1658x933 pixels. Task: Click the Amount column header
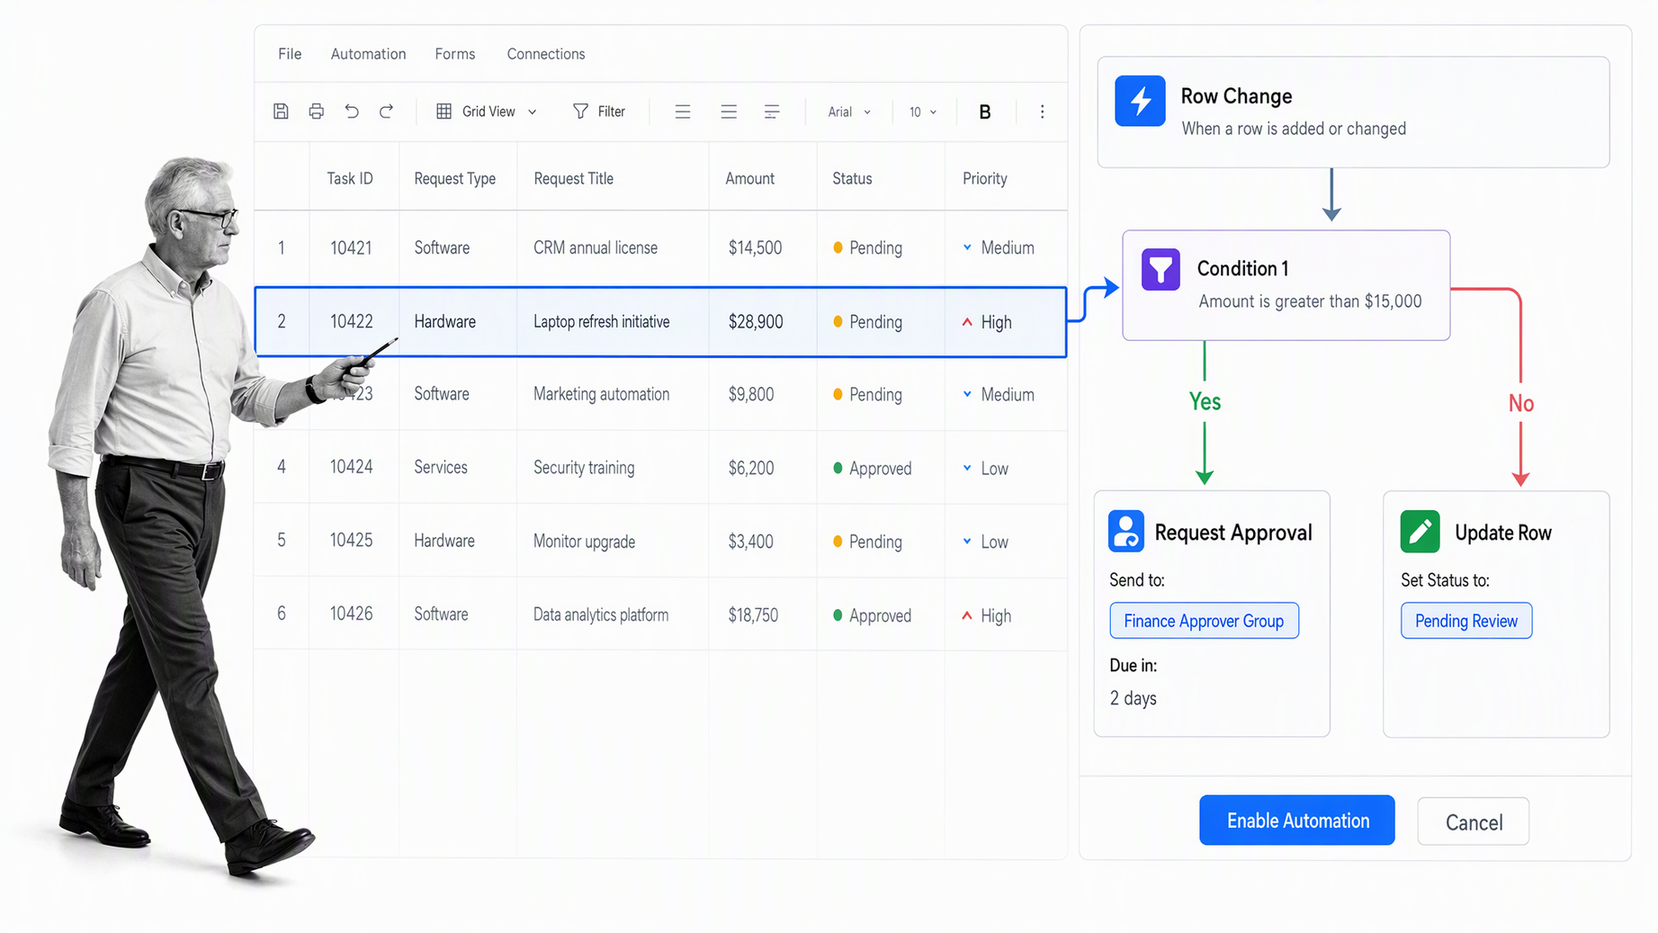(x=750, y=178)
